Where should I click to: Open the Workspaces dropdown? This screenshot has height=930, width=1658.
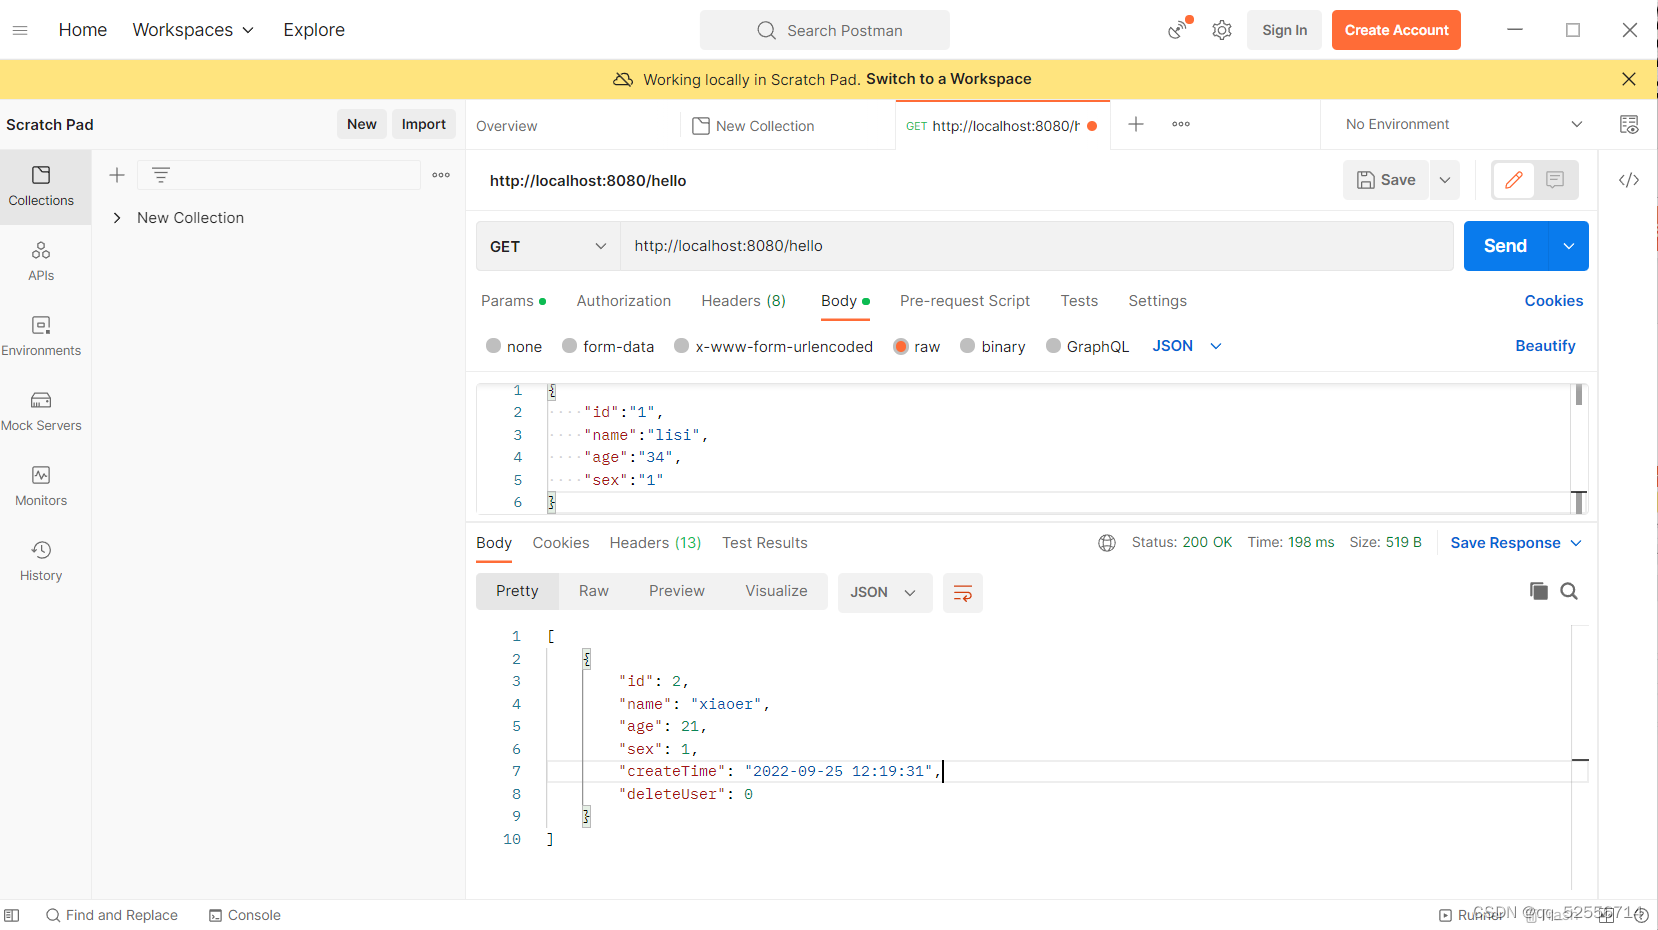point(193,30)
